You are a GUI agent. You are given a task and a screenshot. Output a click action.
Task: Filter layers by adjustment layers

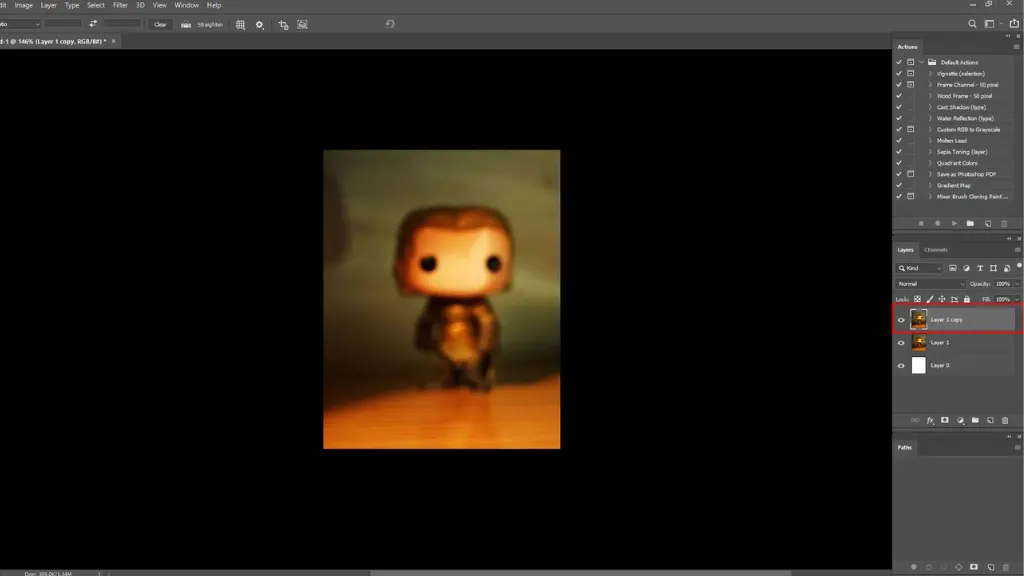pyautogui.click(x=967, y=268)
